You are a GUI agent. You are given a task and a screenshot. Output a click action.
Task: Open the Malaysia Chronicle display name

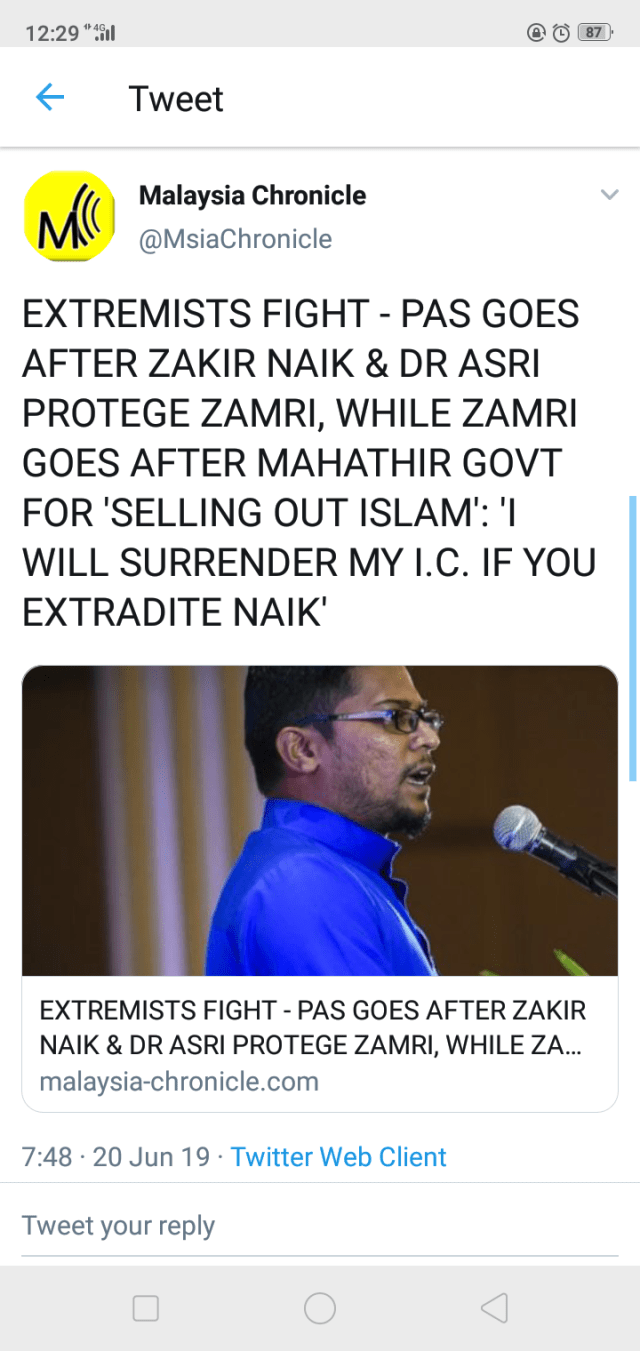click(252, 195)
